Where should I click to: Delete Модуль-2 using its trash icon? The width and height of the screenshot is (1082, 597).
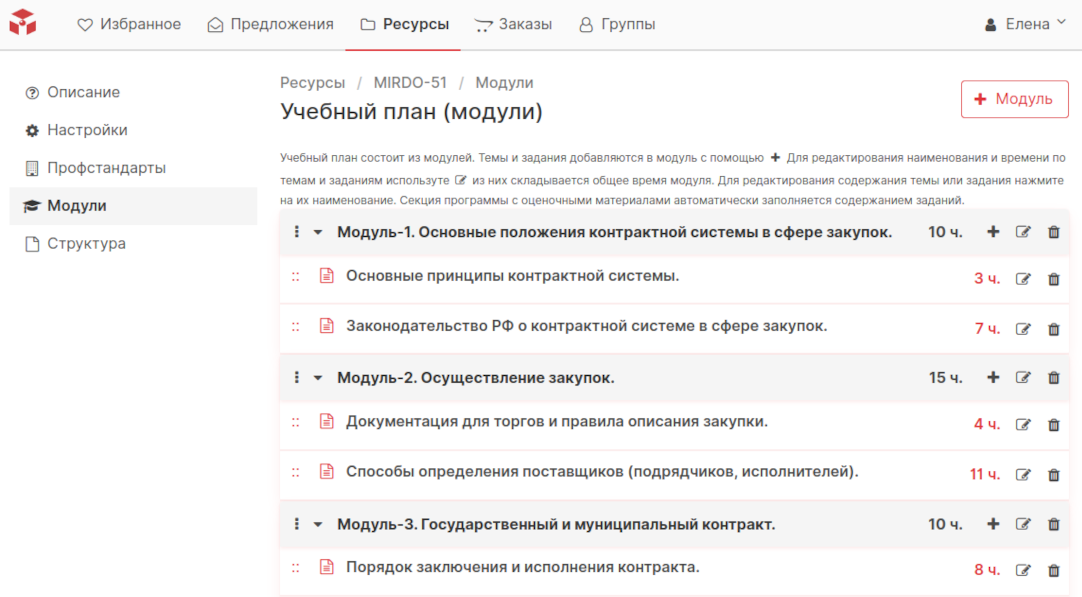pos(1053,378)
